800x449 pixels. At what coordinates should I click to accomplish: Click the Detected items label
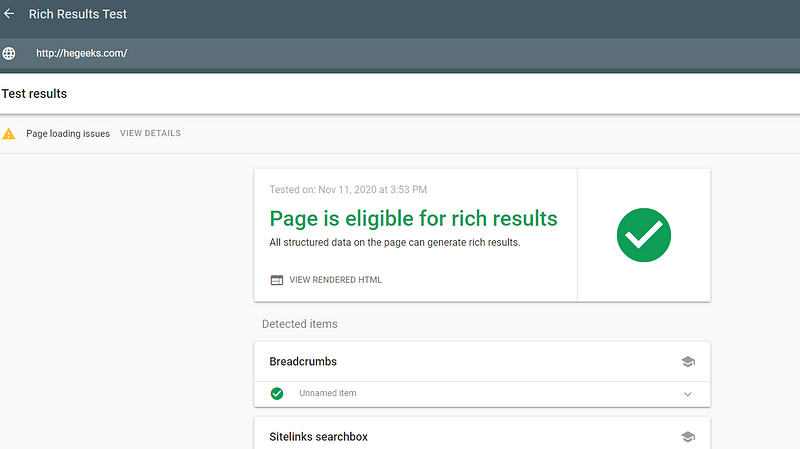299,324
